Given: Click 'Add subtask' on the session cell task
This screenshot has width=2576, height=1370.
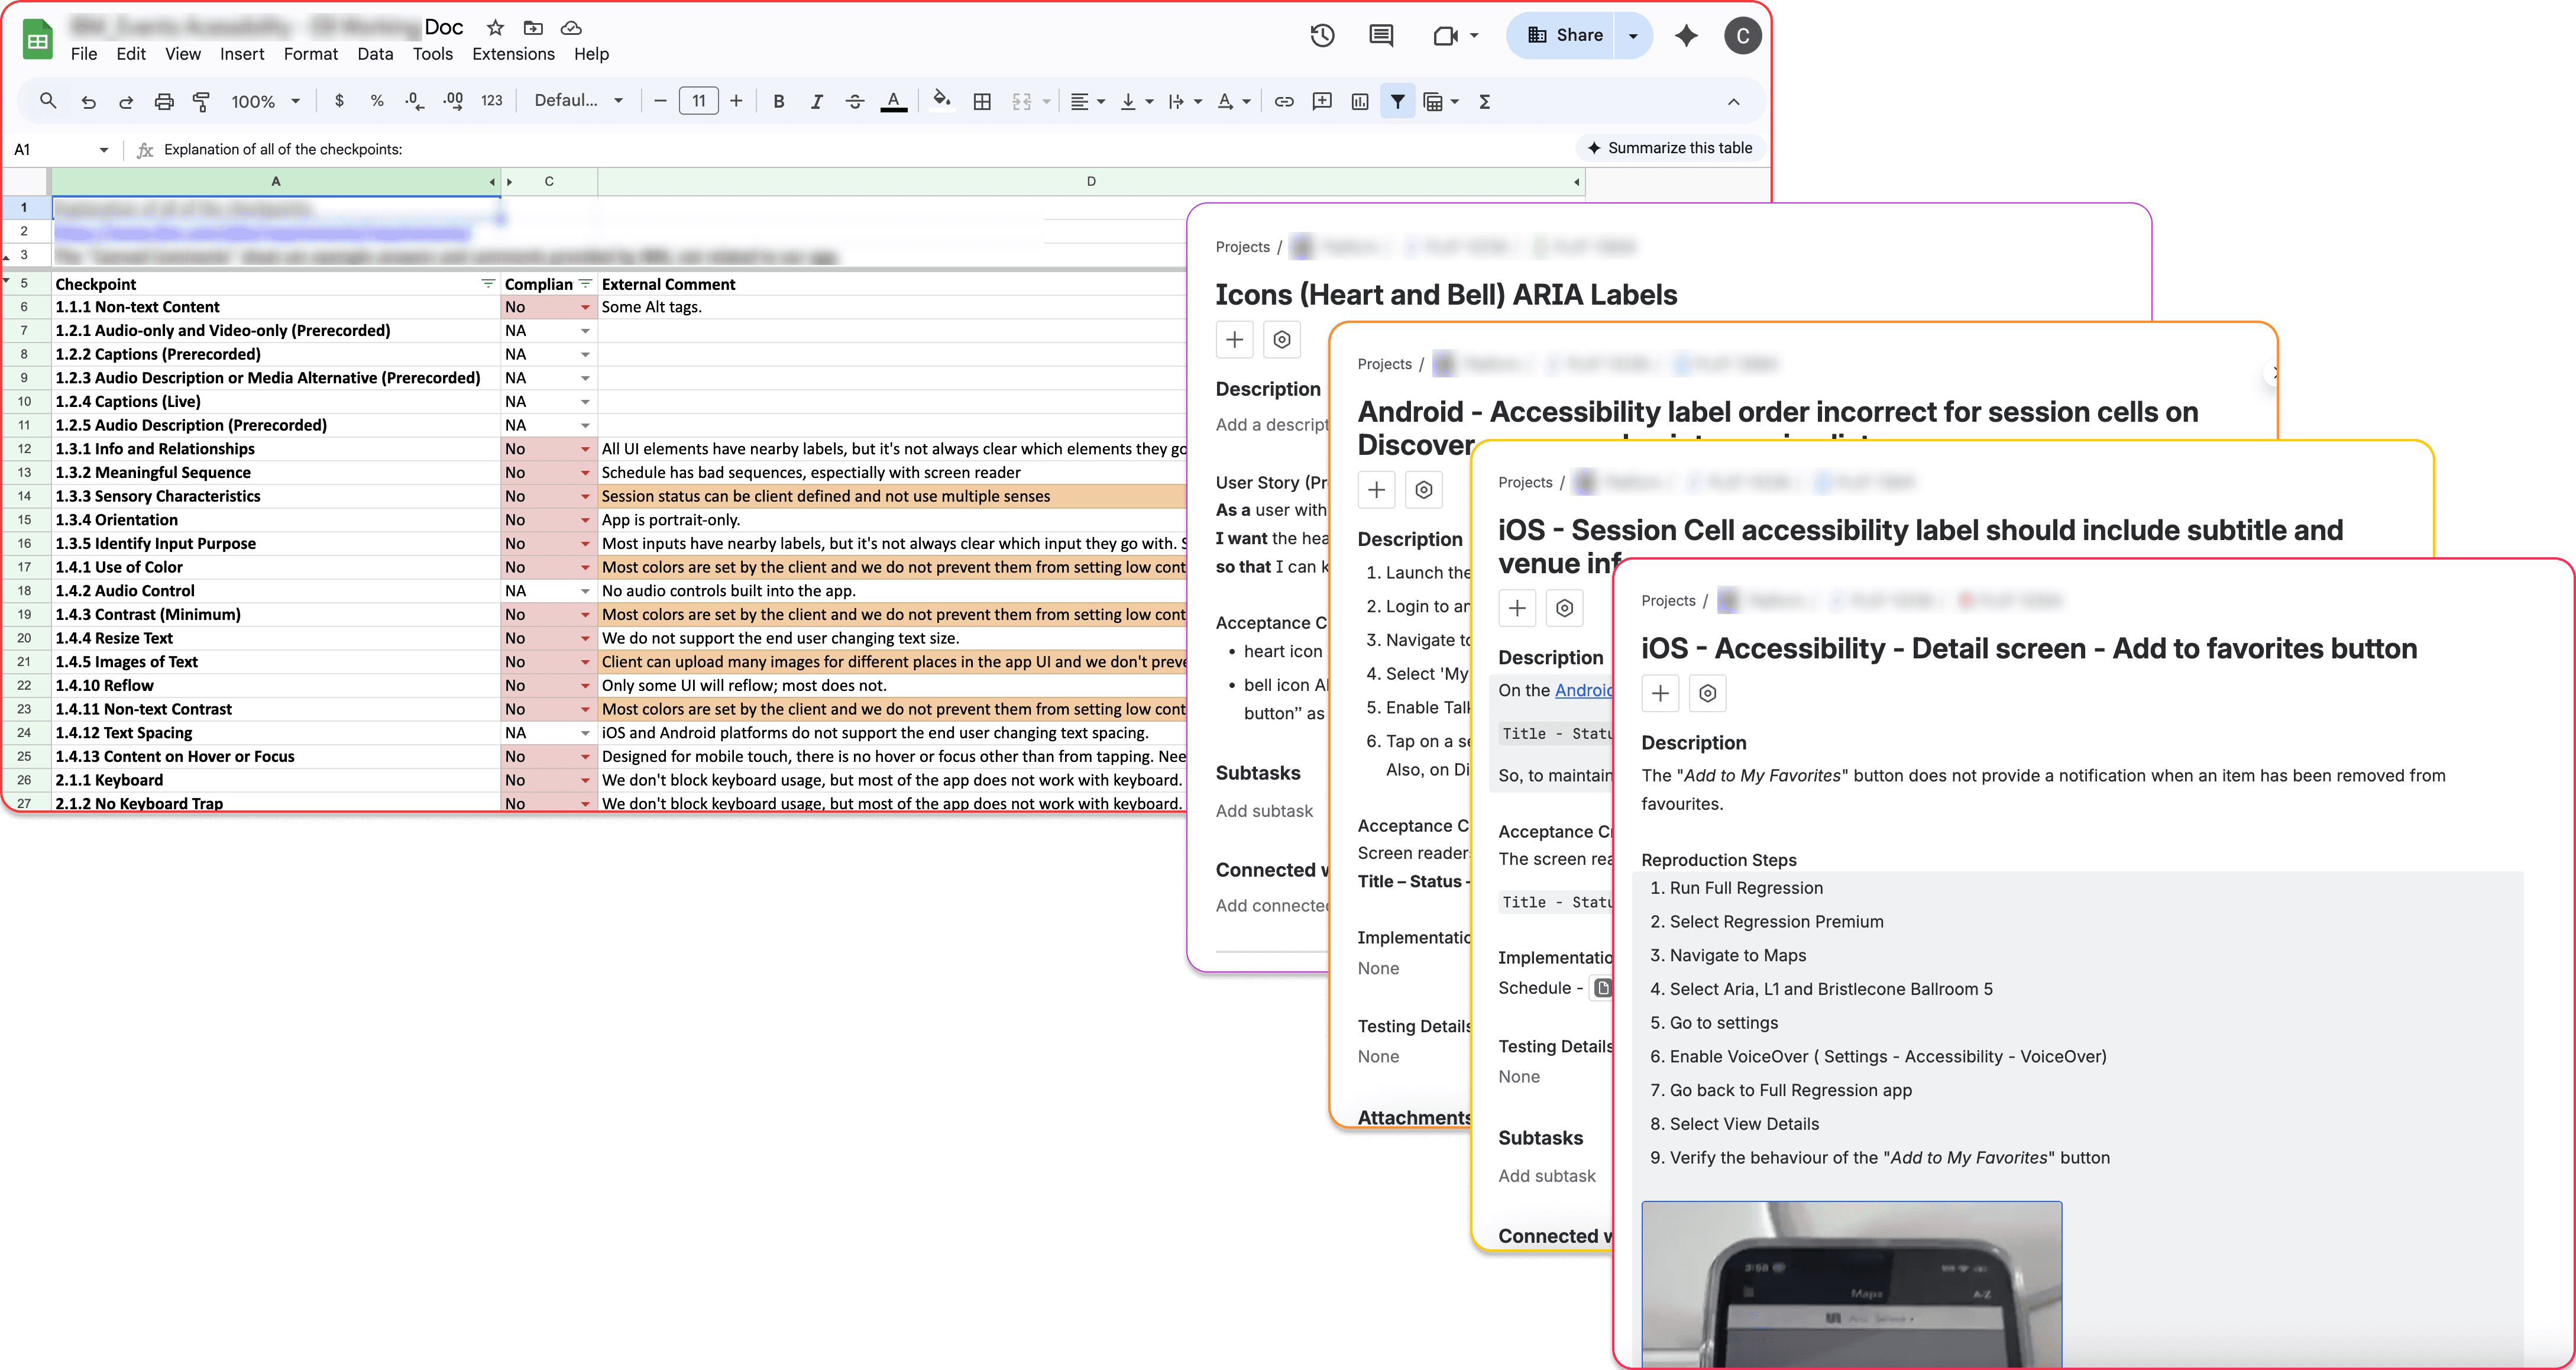Looking at the screenshot, I should coord(1547,1175).
